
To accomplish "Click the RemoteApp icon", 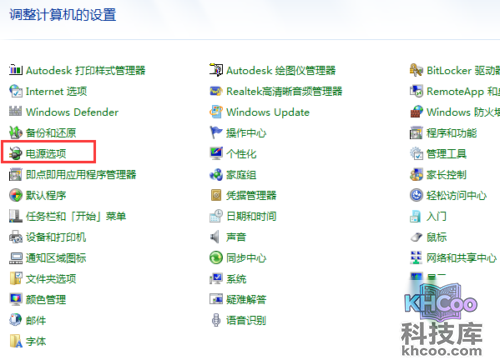I will 416,91.
